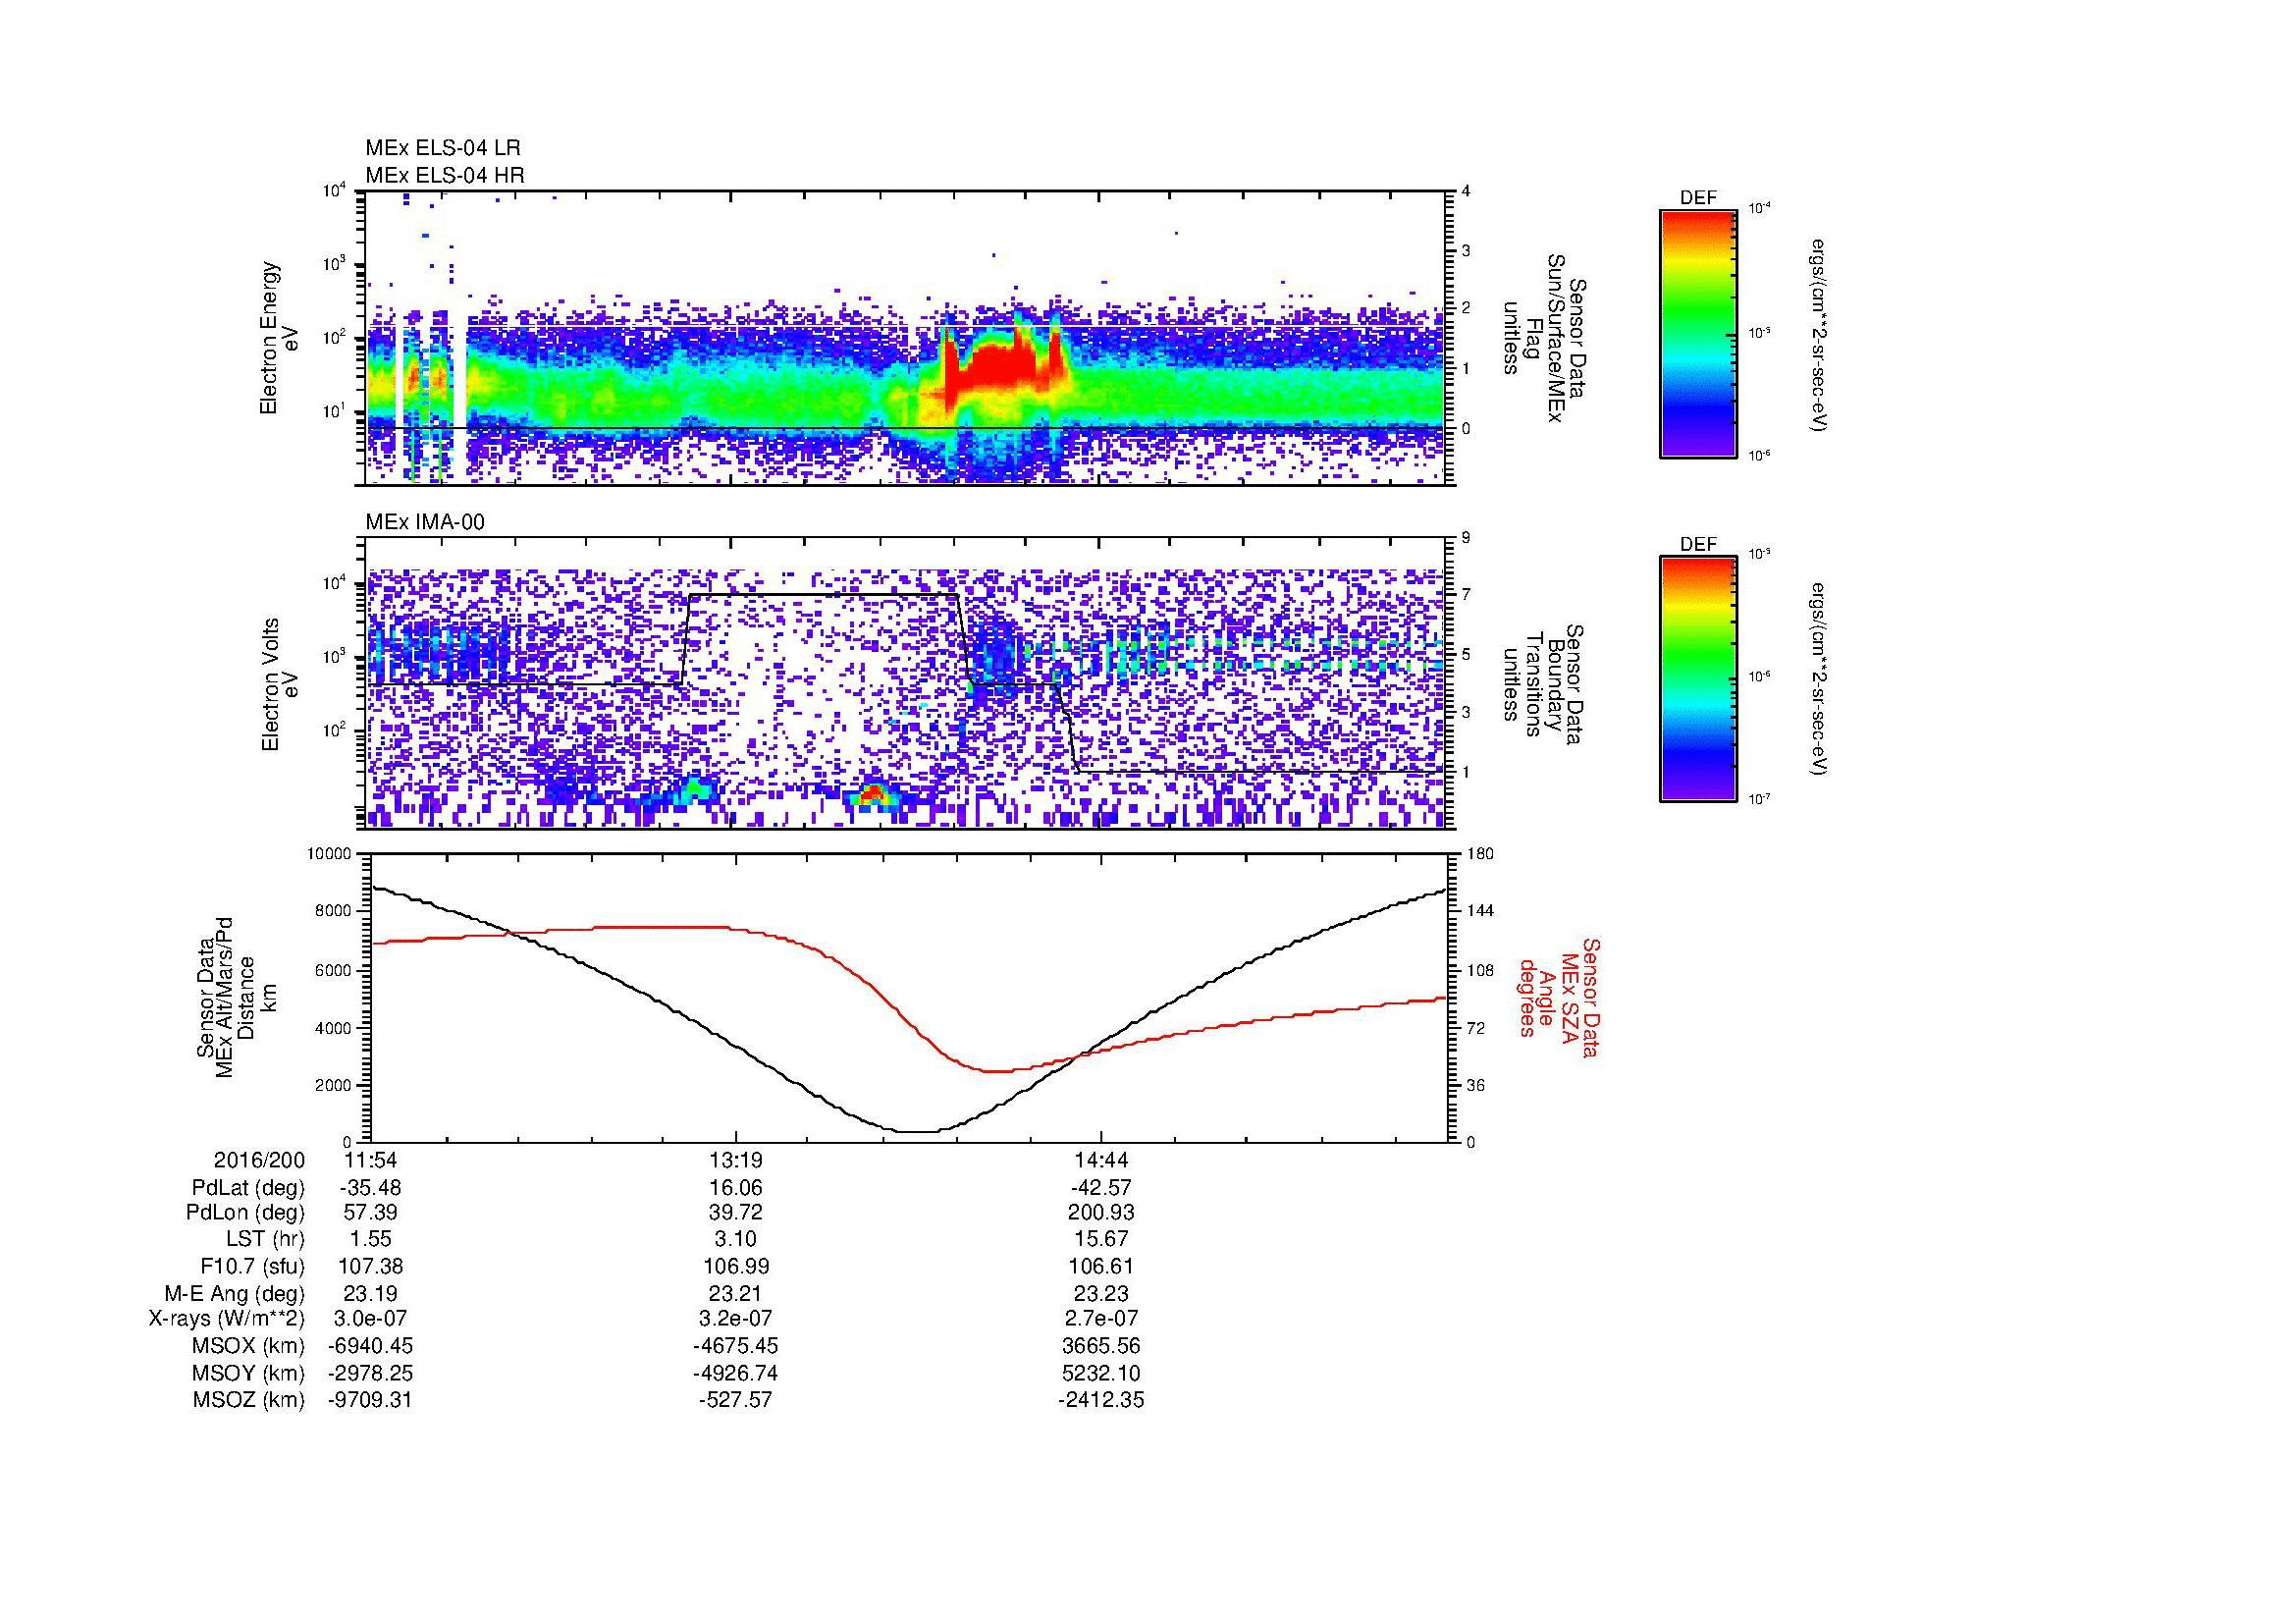Click the '2016/200' date label
This screenshot has width=2296, height=1623.
click(259, 1161)
